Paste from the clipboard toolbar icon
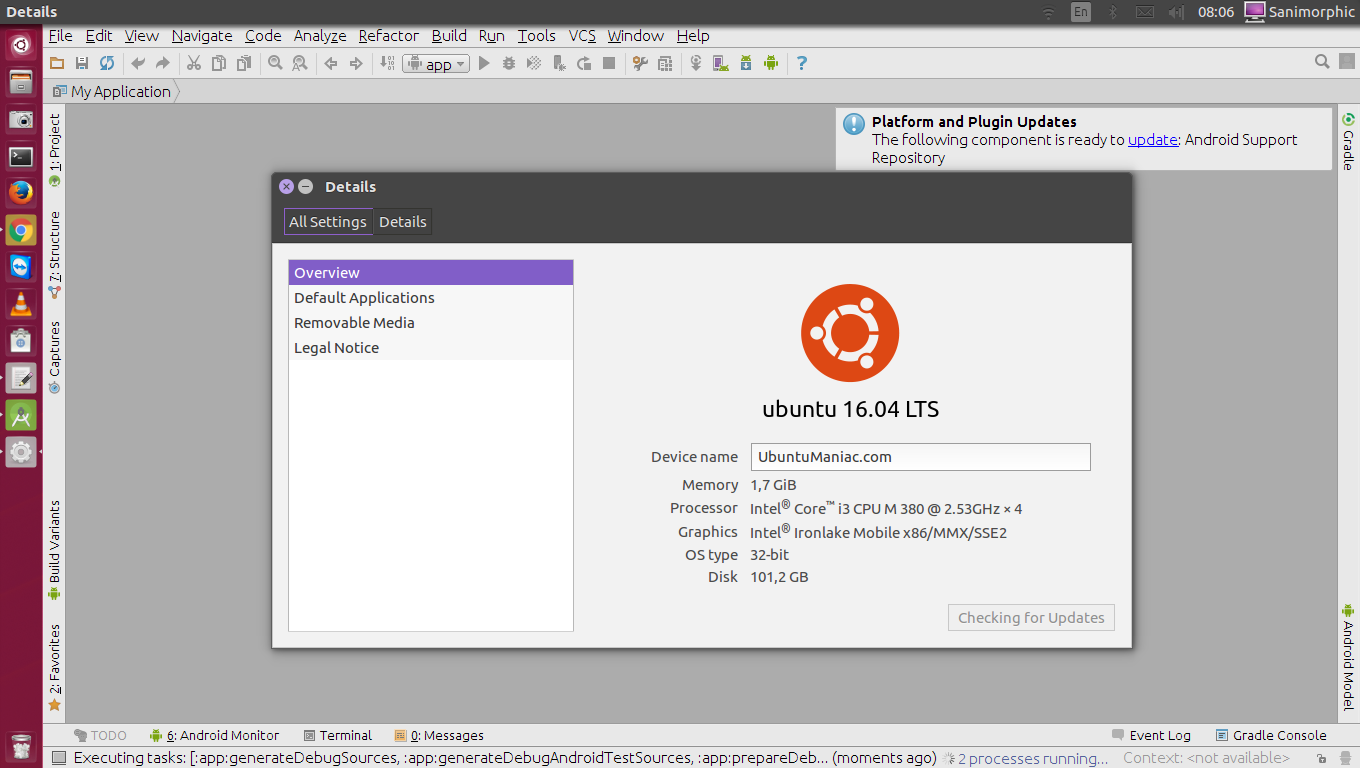The height and width of the screenshot is (768, 1360). click(244, 63)
